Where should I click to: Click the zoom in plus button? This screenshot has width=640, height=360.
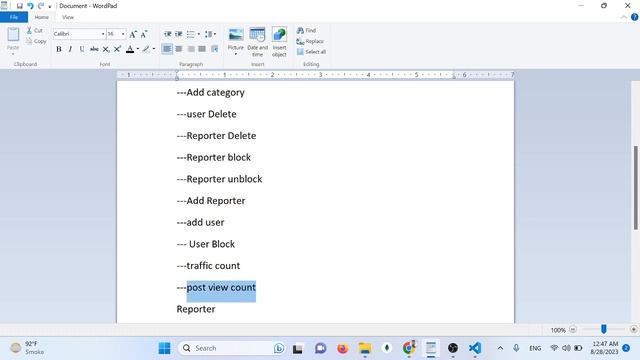(633, 329)
